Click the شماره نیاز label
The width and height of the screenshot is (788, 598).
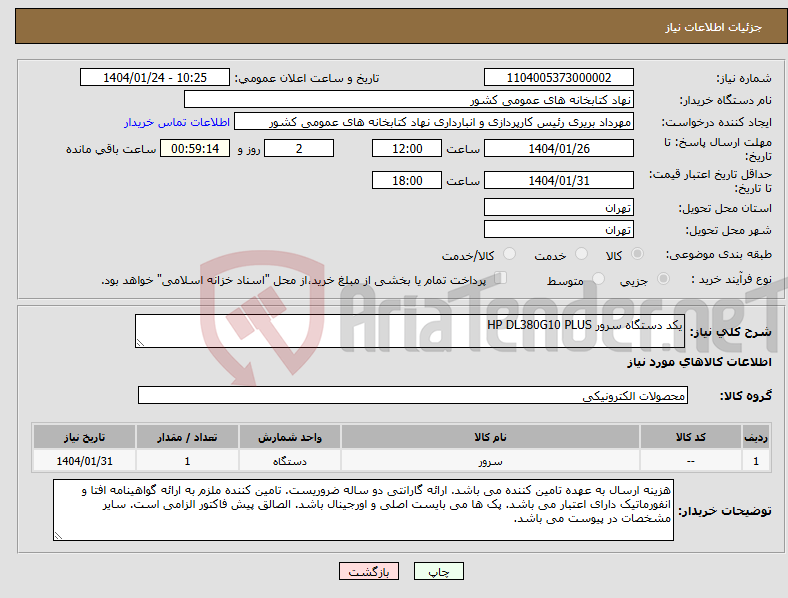(x=744, y=78)
